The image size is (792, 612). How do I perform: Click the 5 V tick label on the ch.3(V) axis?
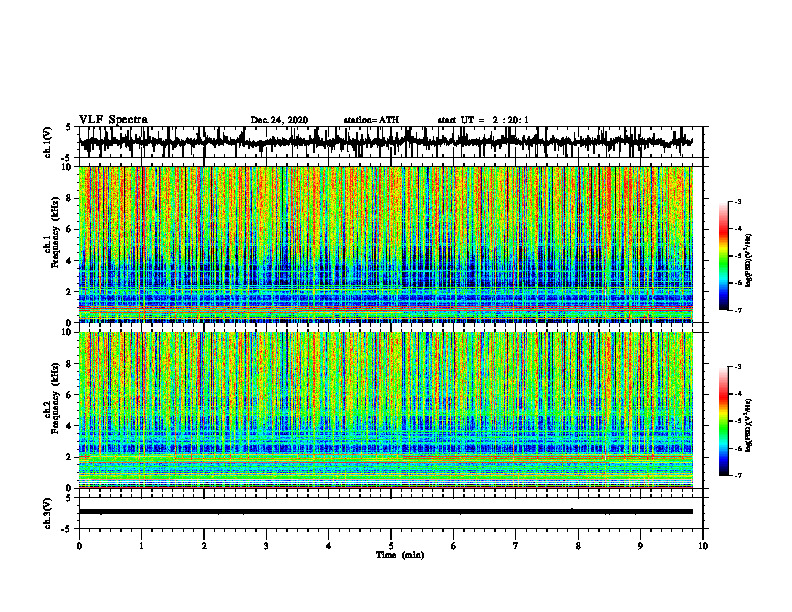(x=68, y=498)
